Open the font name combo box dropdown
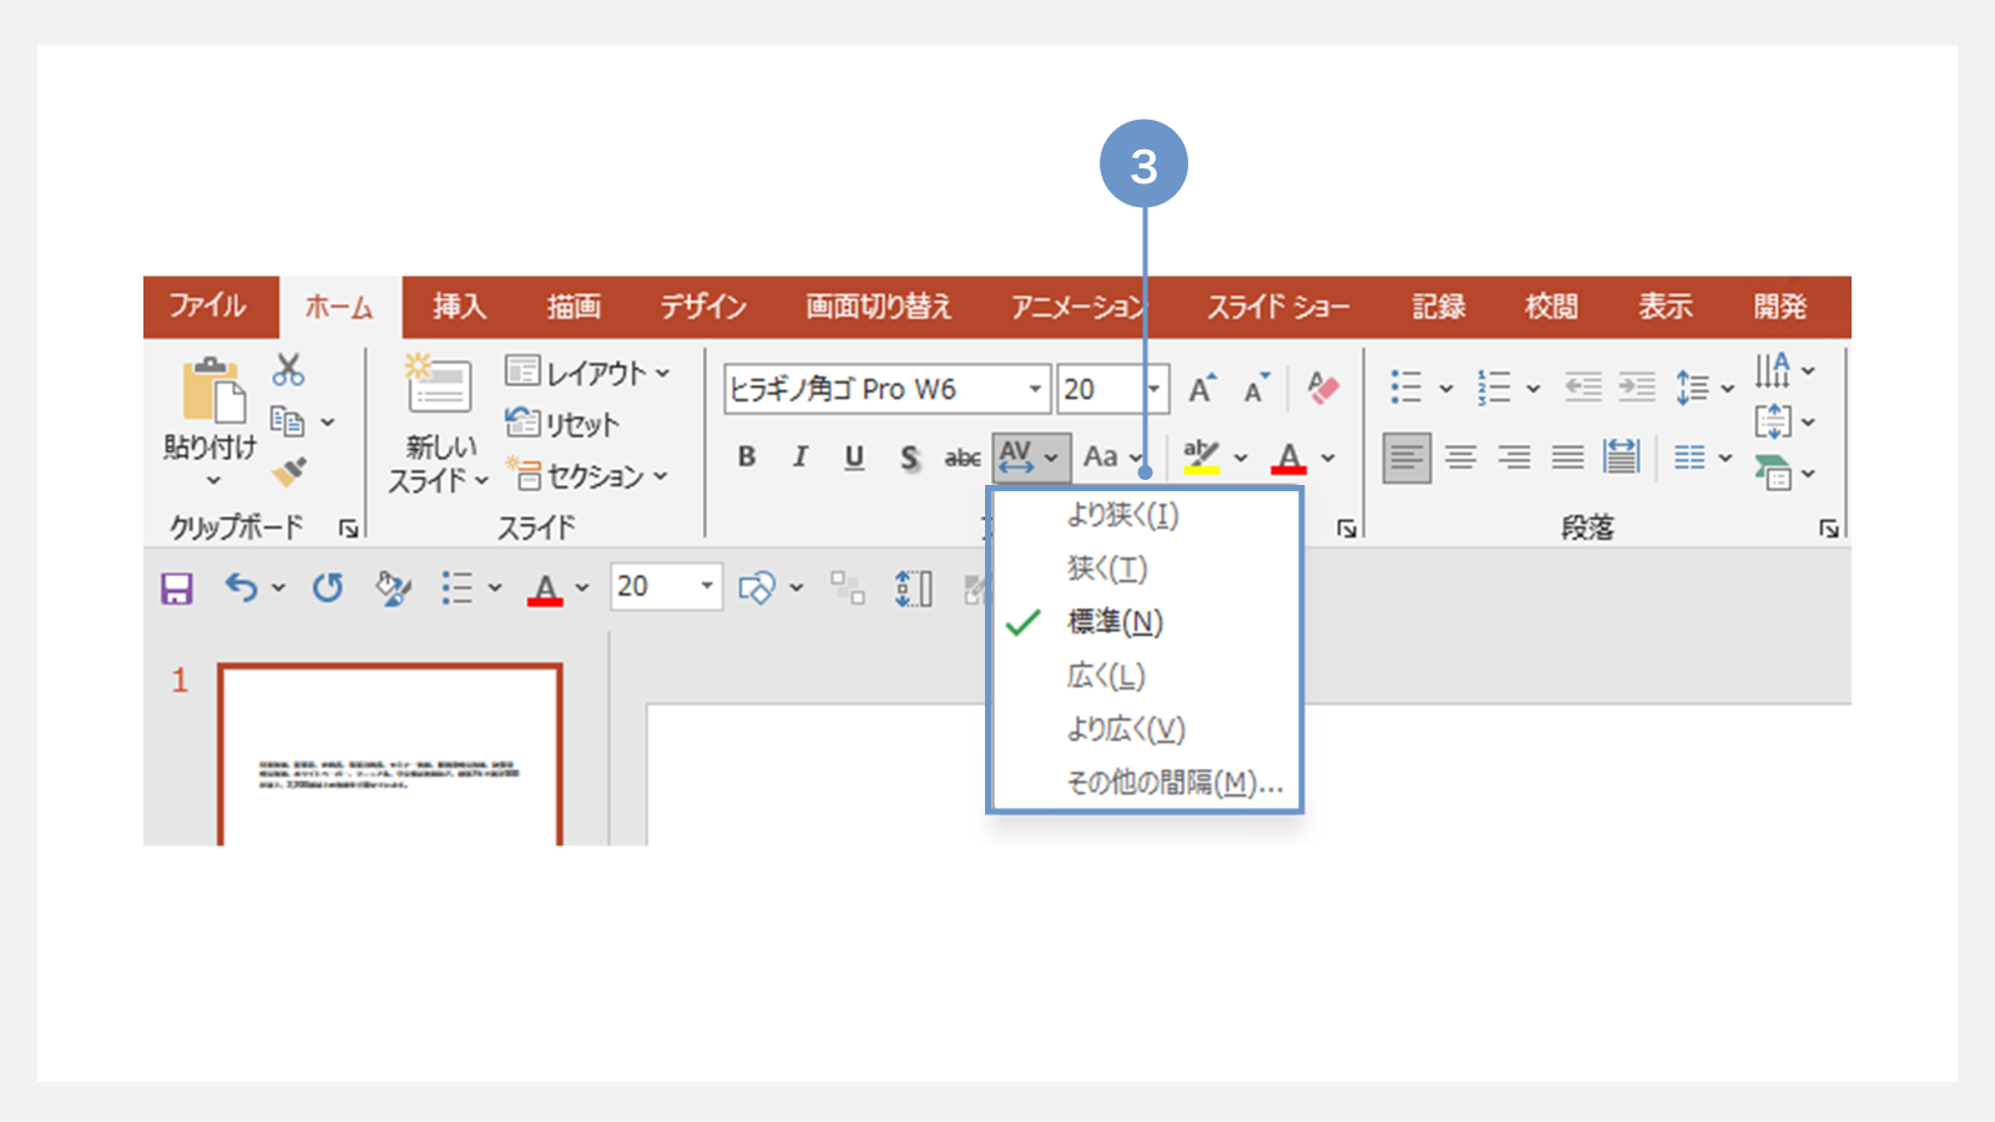 pos(1035,389)
